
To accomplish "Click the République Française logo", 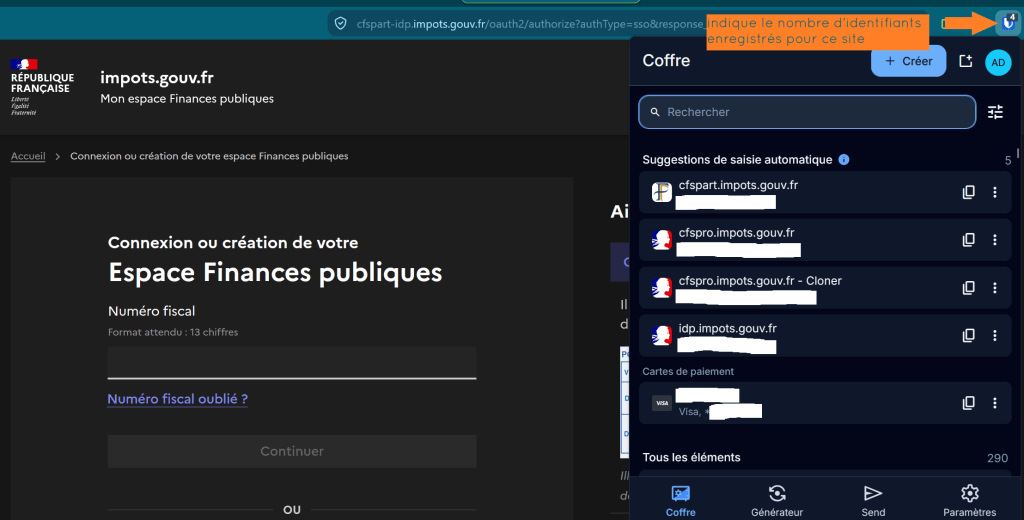I will [42, 87].
